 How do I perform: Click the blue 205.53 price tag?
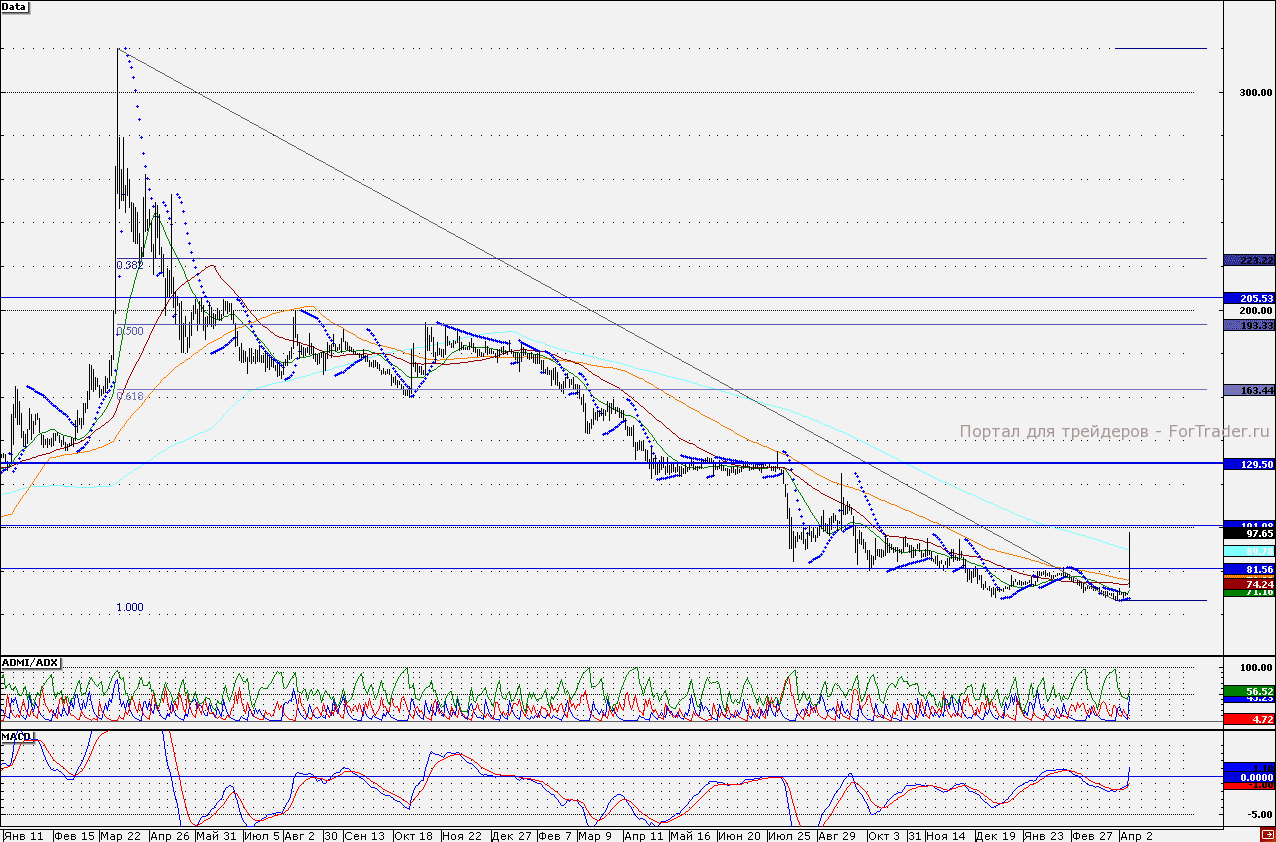[x=1248, y=298]
